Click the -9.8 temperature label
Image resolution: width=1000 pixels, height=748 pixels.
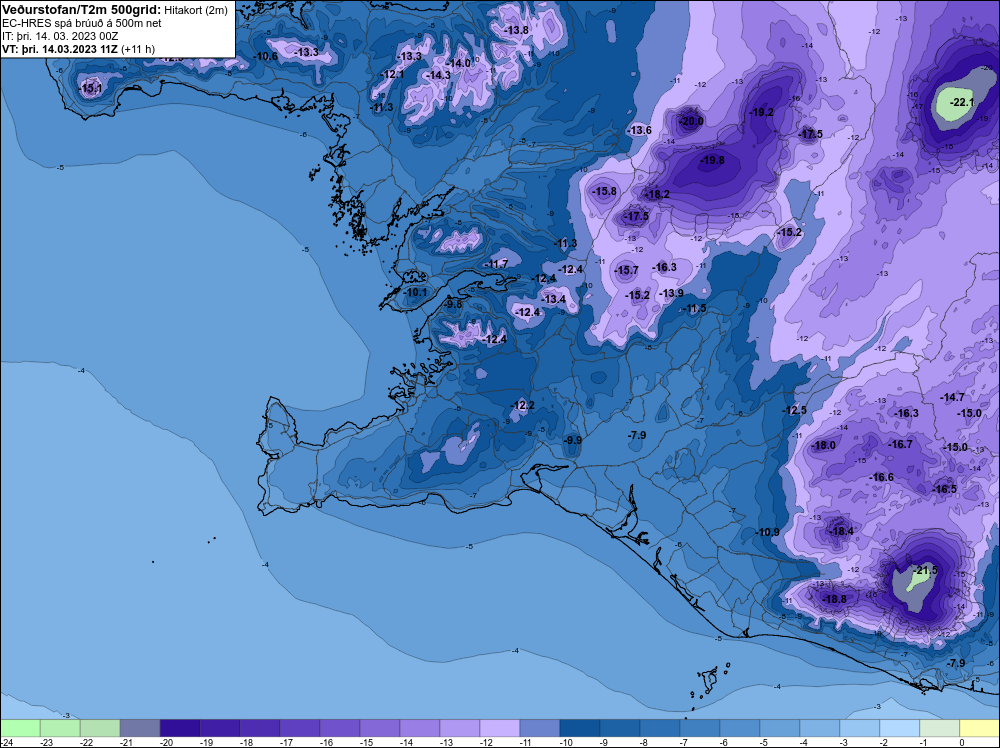(x=453, y=305)
